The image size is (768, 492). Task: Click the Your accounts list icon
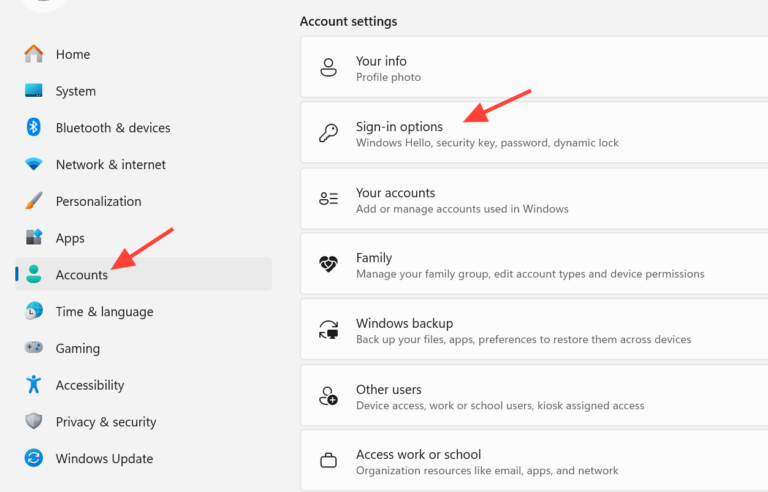point(329,198)
